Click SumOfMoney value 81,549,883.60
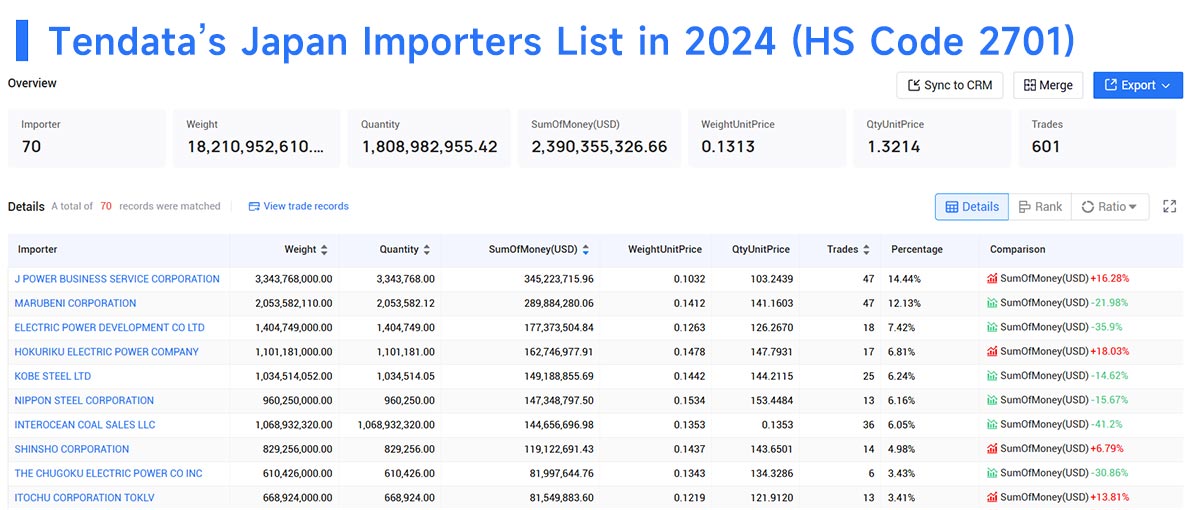 point(562,497)
